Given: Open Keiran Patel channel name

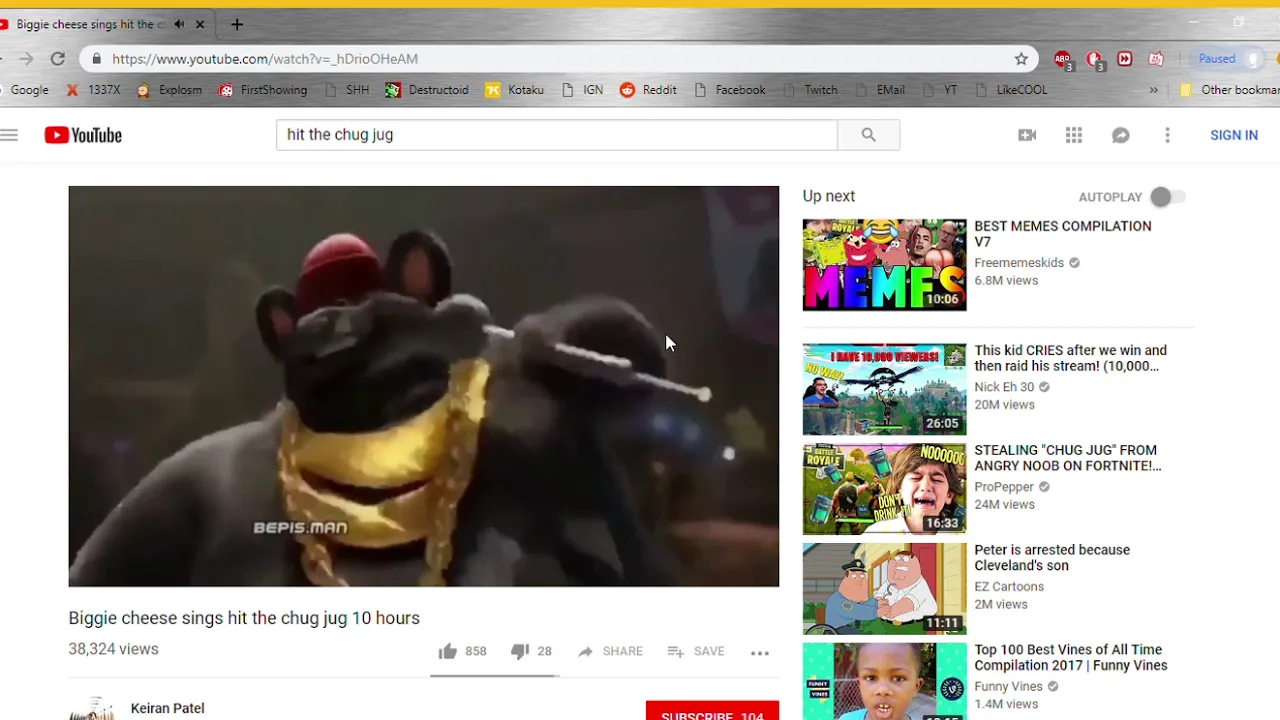Looking at the screenshot, I should [x=167, y=708].
